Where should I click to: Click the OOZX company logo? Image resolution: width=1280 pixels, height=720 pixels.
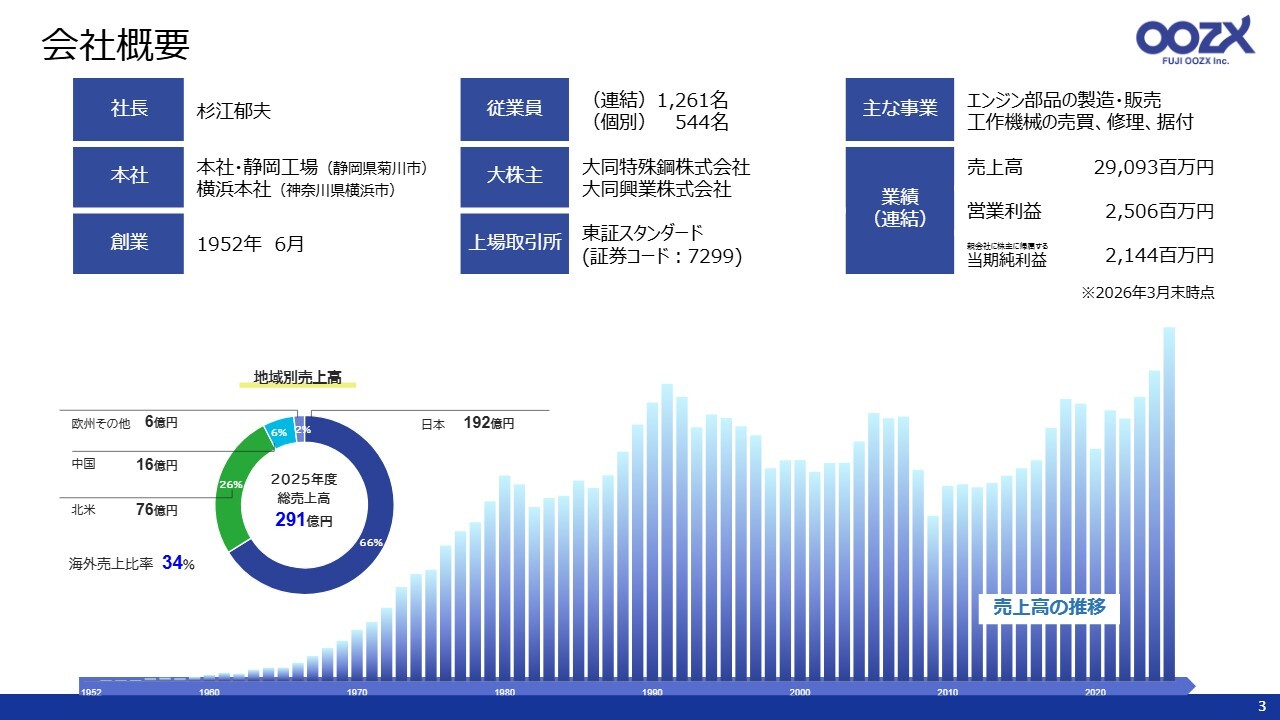pyautogui.click(x=1194, y=41)
